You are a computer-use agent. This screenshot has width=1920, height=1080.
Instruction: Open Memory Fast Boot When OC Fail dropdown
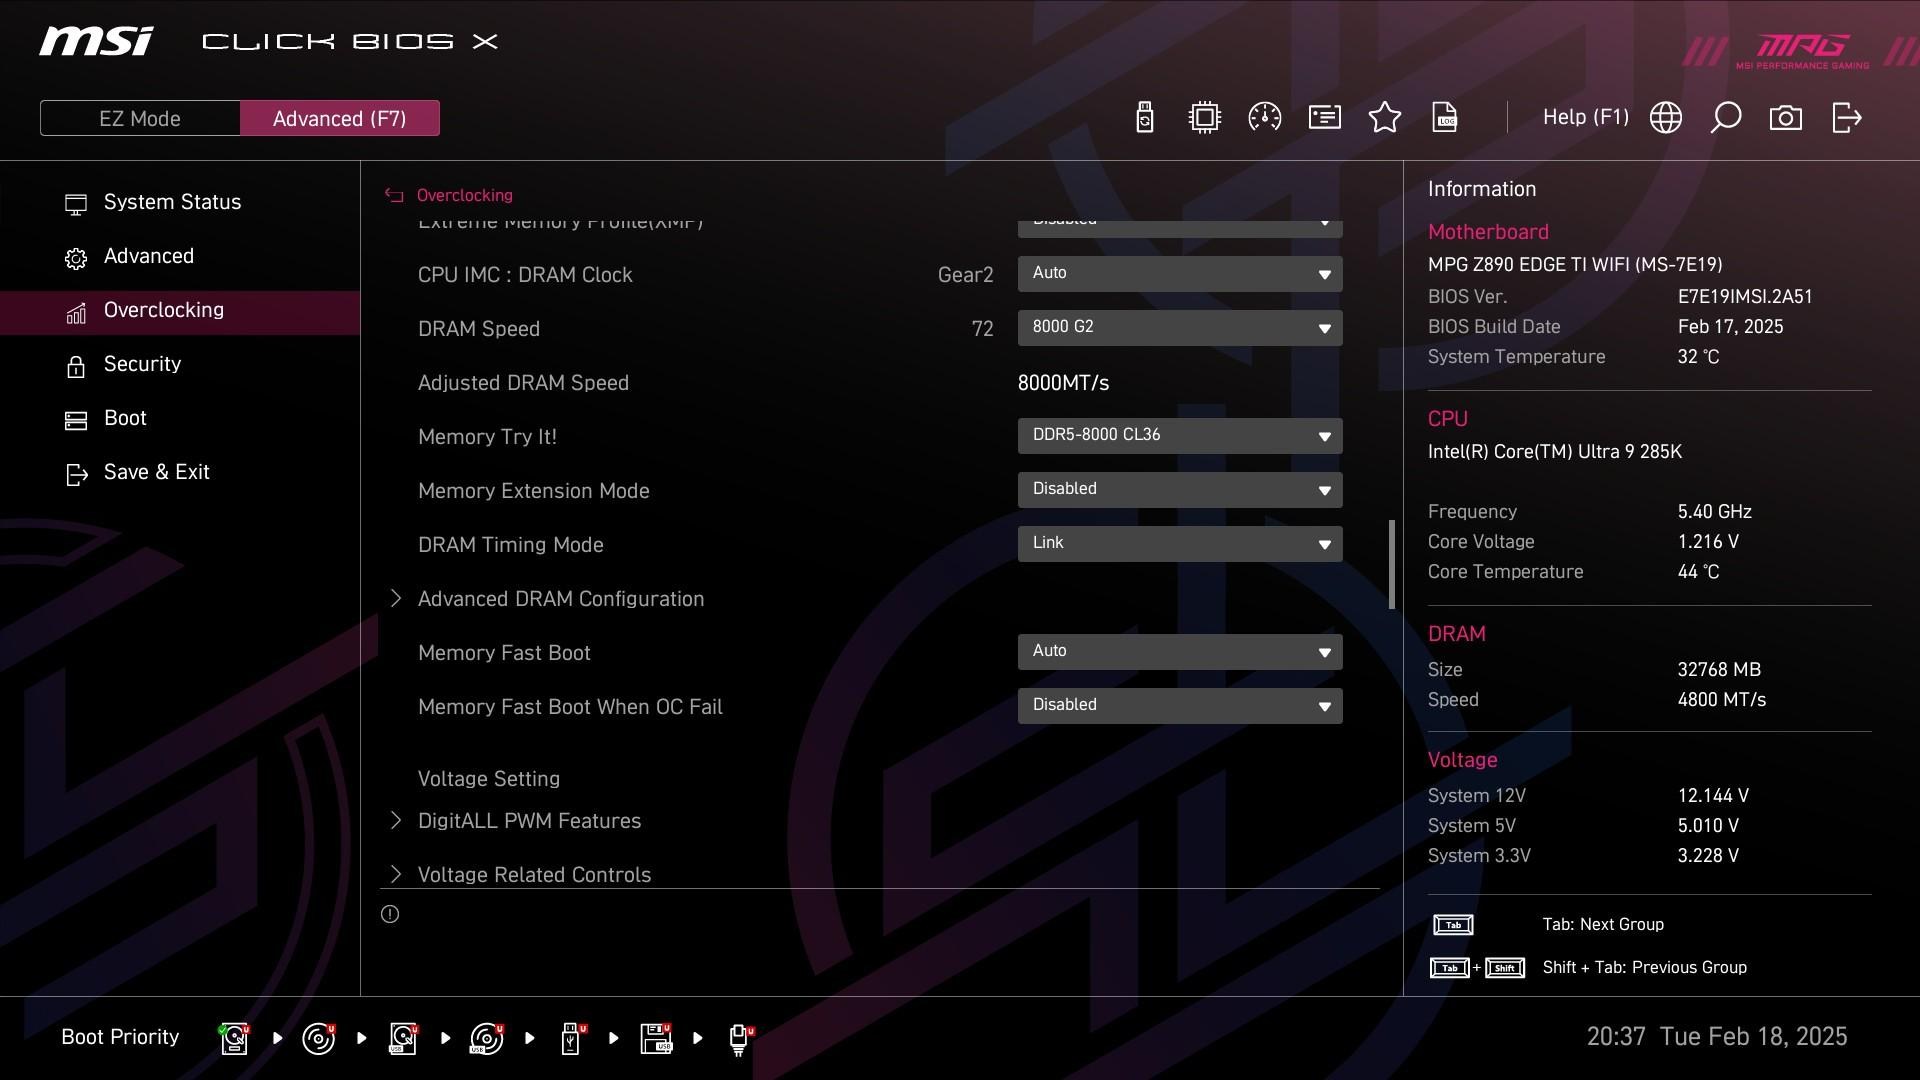1180,705
